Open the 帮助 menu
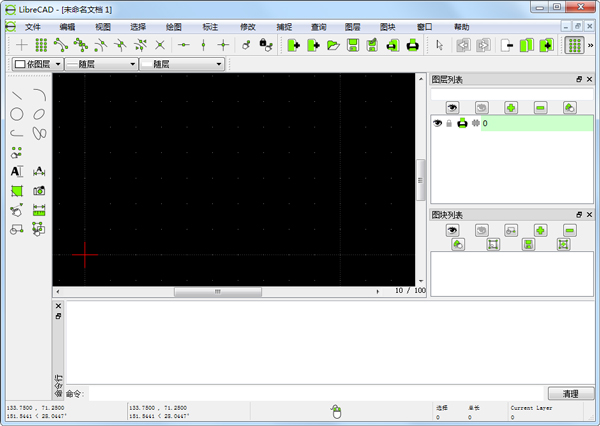 coord(461,27)
